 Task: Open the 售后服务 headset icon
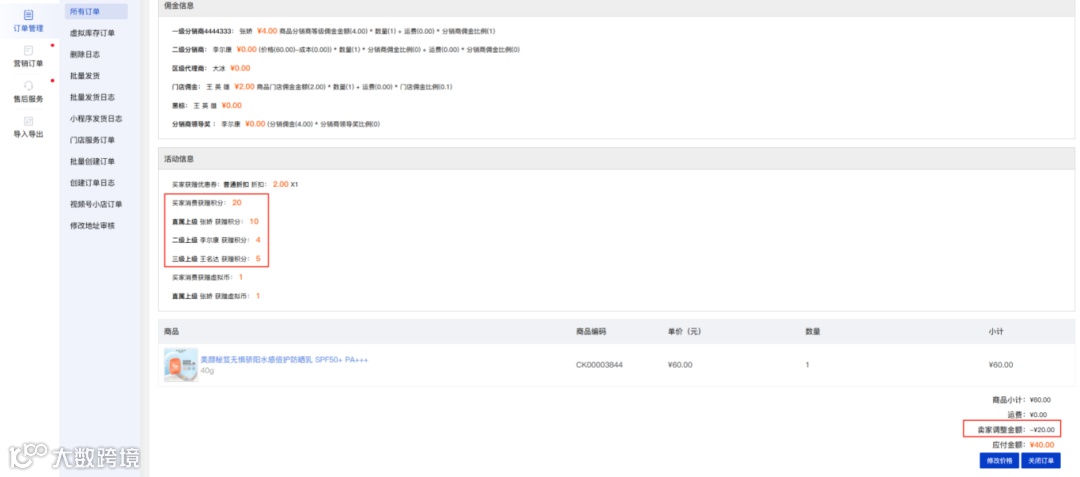coord(28,85)
